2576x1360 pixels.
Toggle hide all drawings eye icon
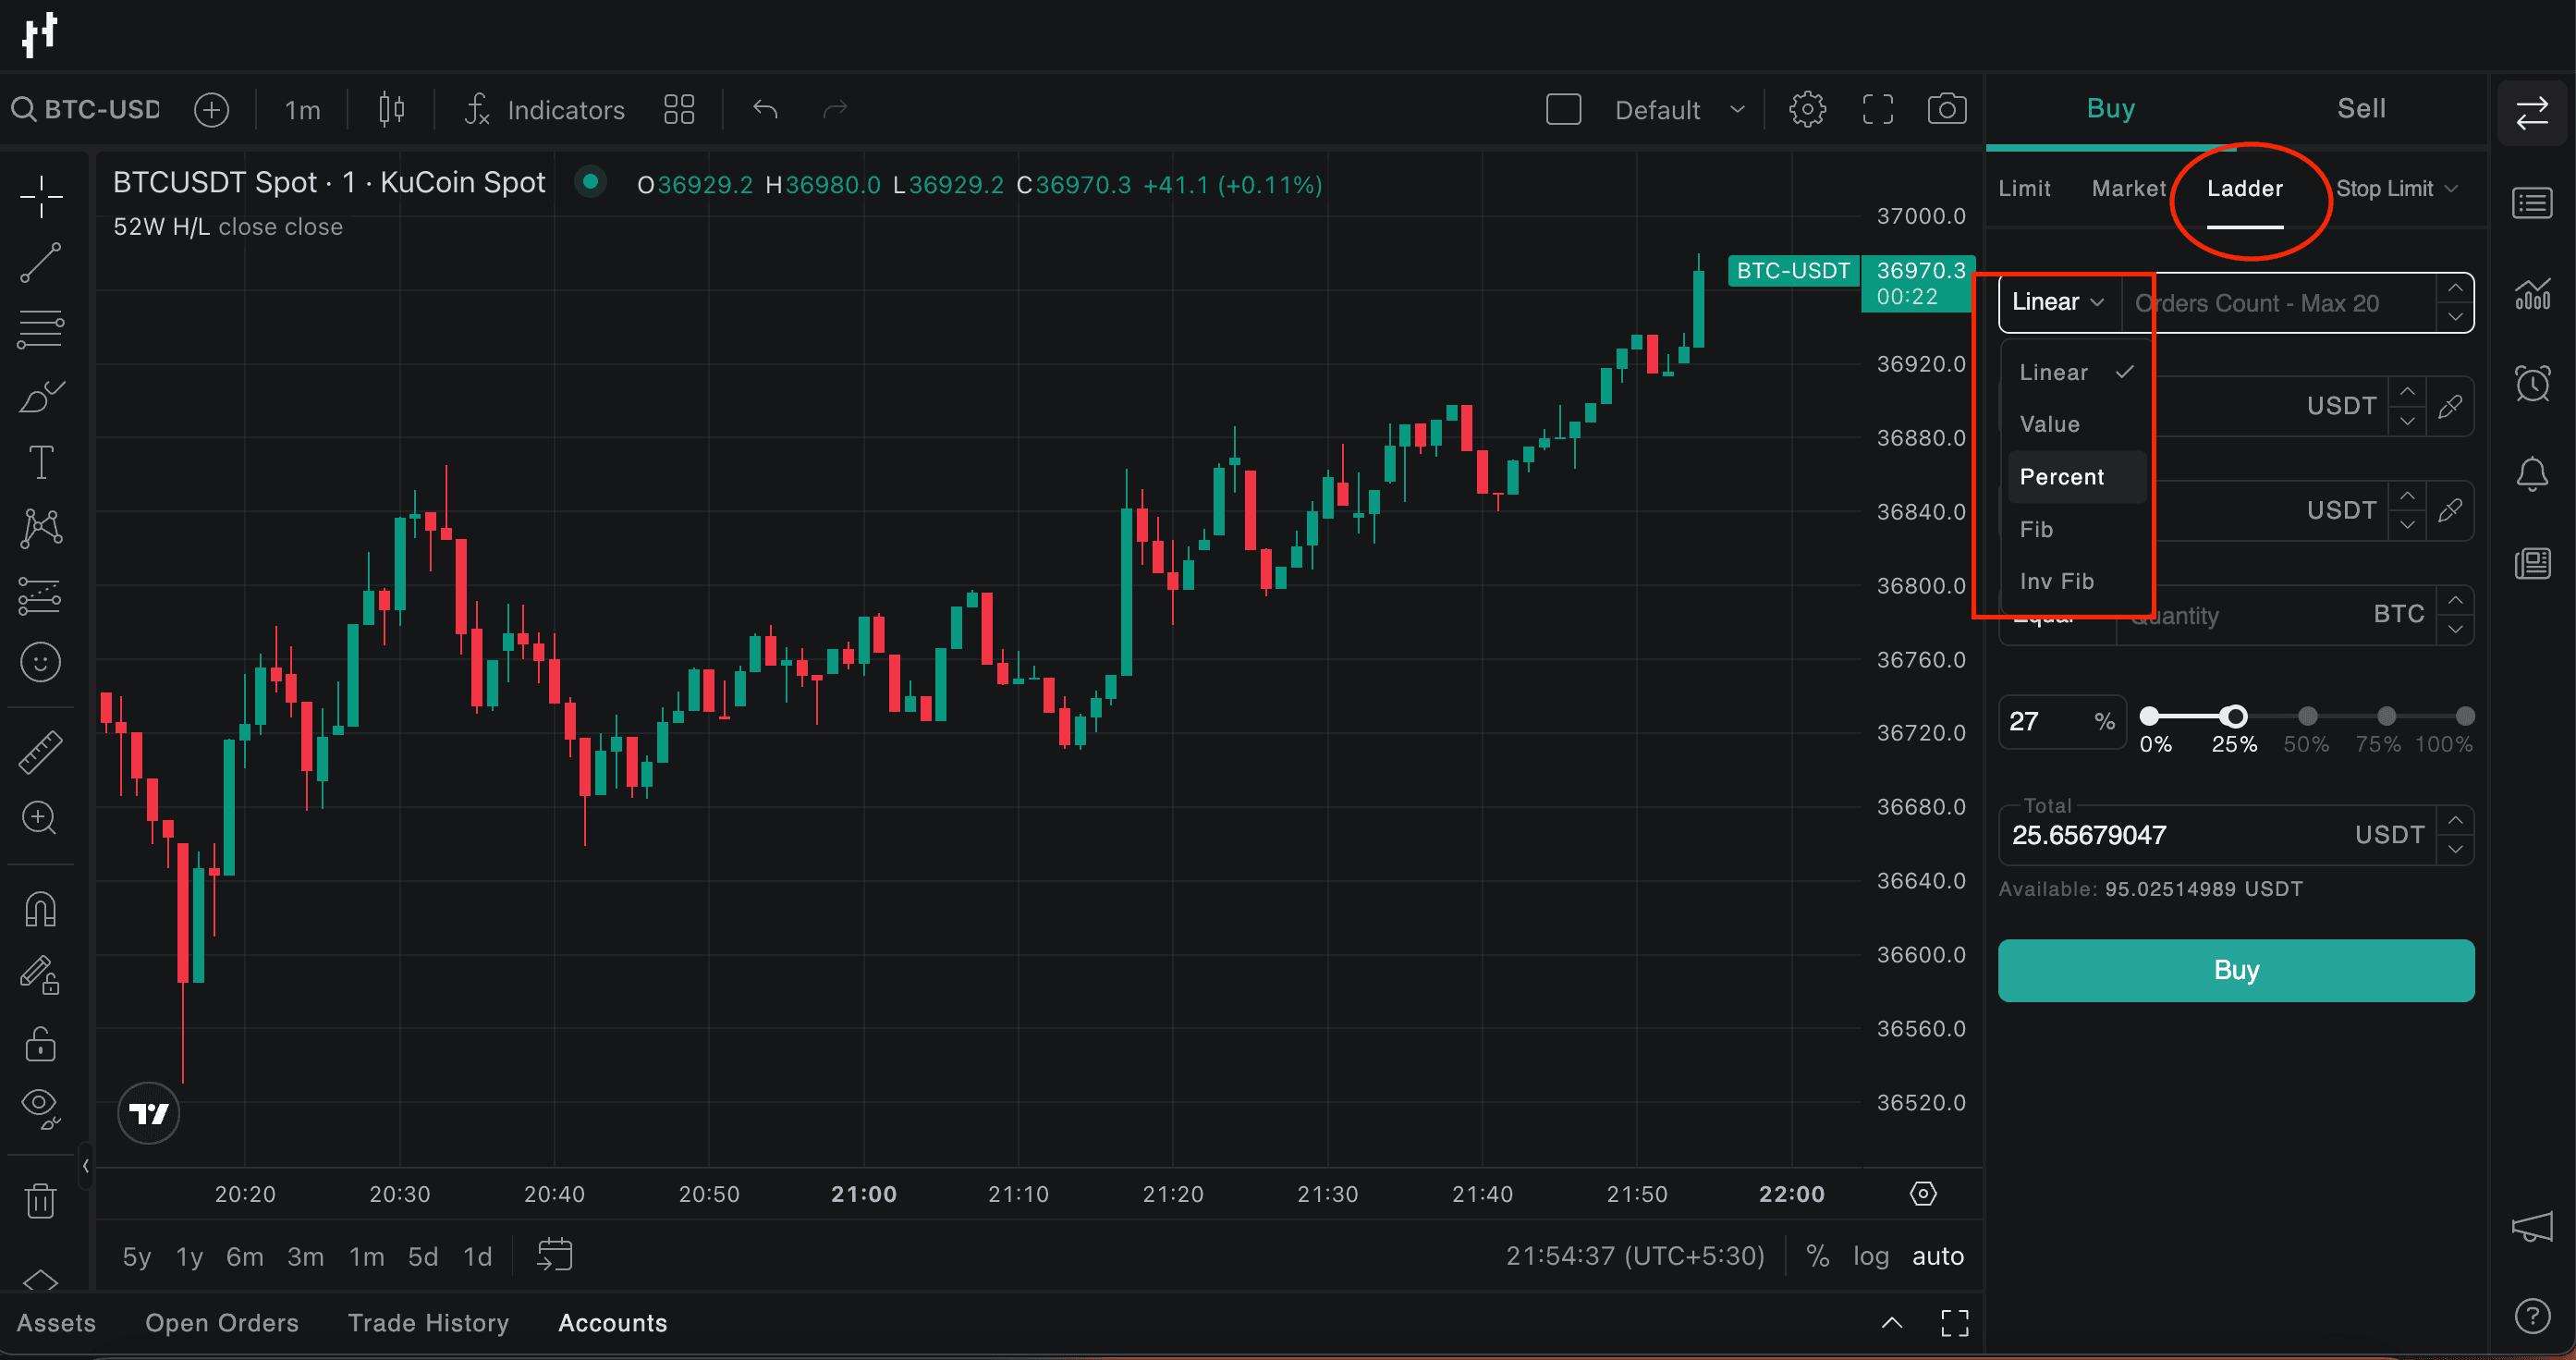[x=40, y=1109]
